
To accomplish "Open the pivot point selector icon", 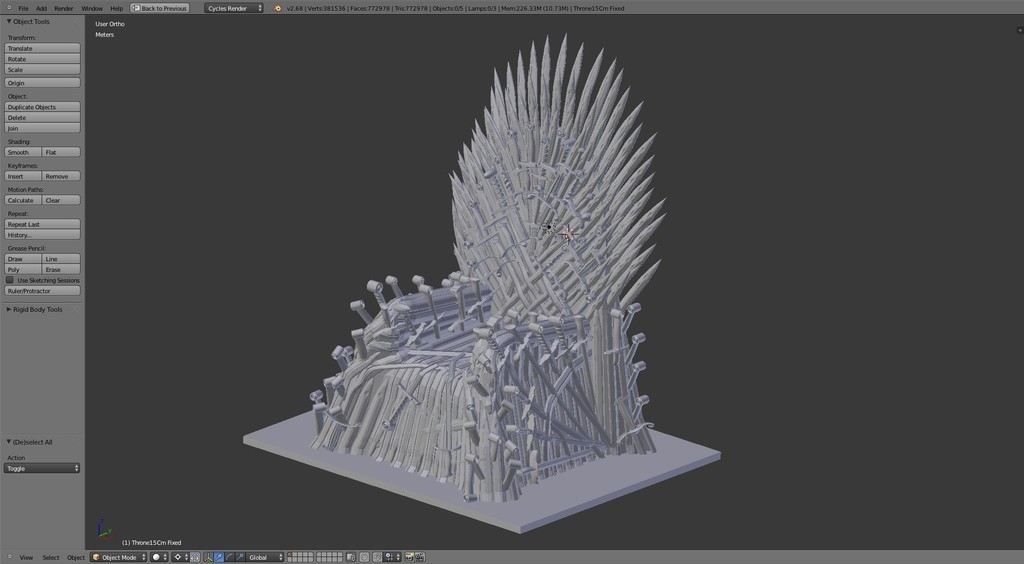I will [178, 557].
